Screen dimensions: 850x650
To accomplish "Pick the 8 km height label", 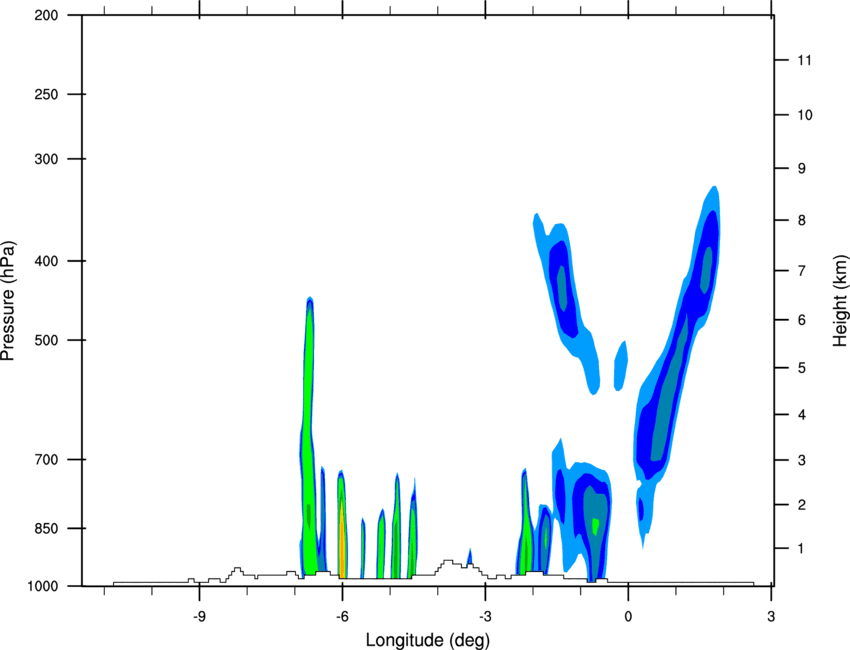I will tap(801, 220).
